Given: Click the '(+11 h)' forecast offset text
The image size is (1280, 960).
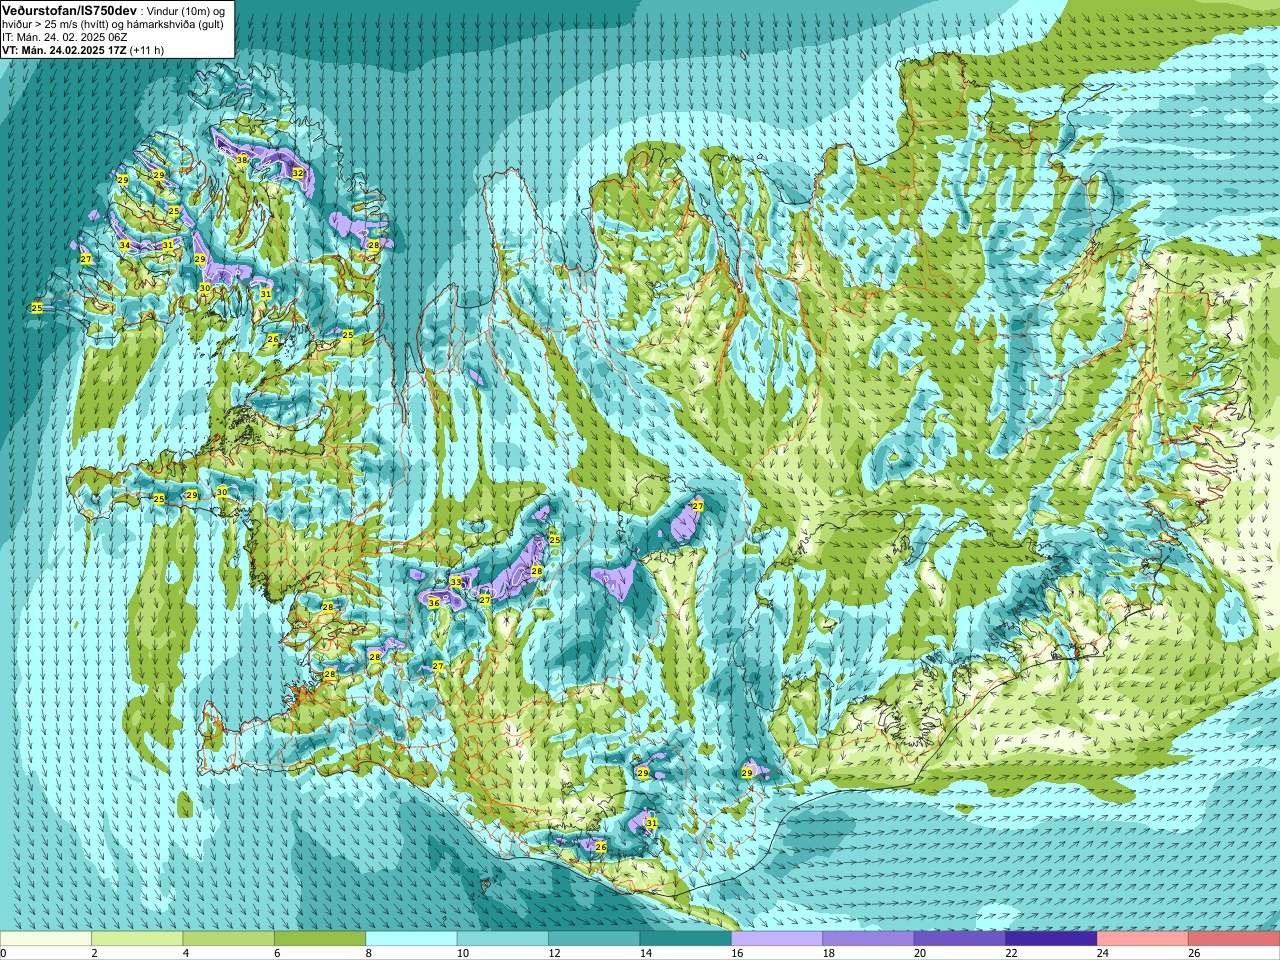Looking at the screenshot, I should coord(147,50).
